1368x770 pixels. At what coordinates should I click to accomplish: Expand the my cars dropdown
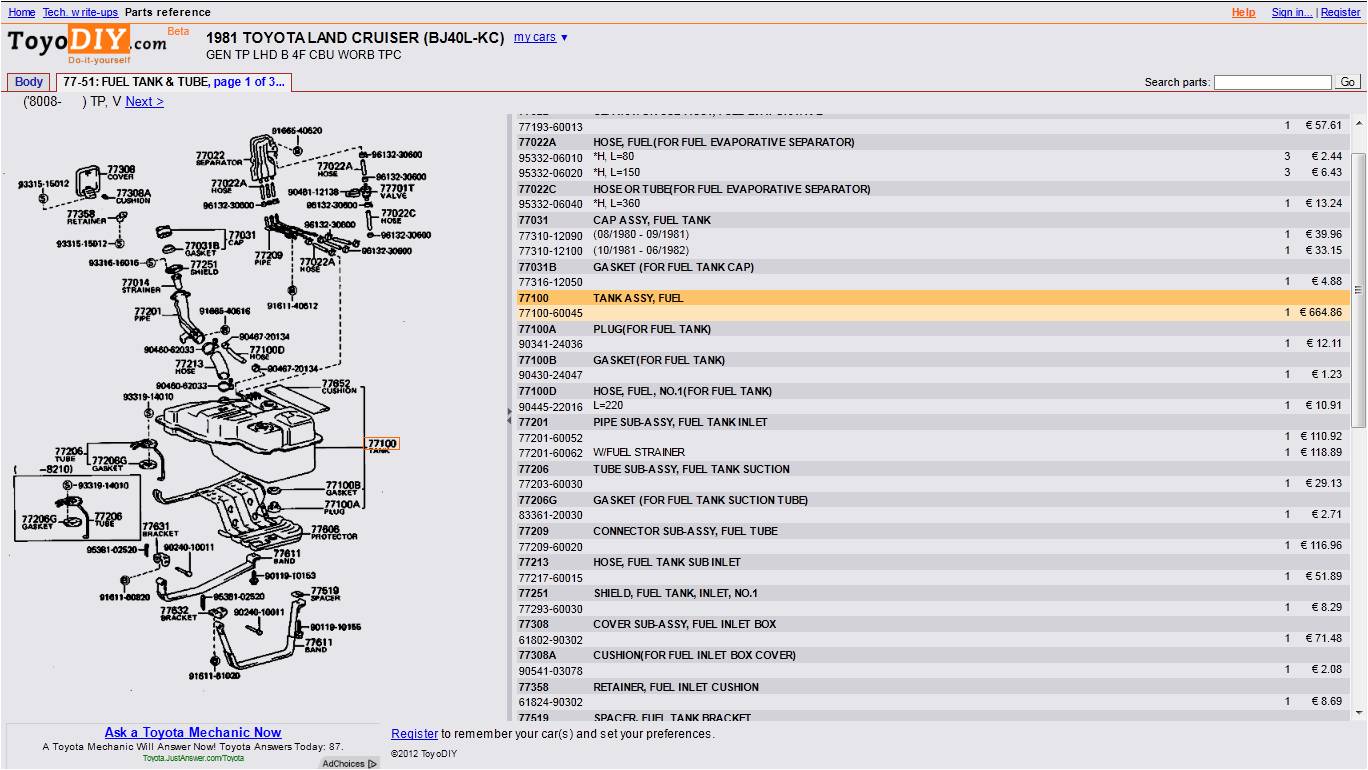(x=540, y=37)
